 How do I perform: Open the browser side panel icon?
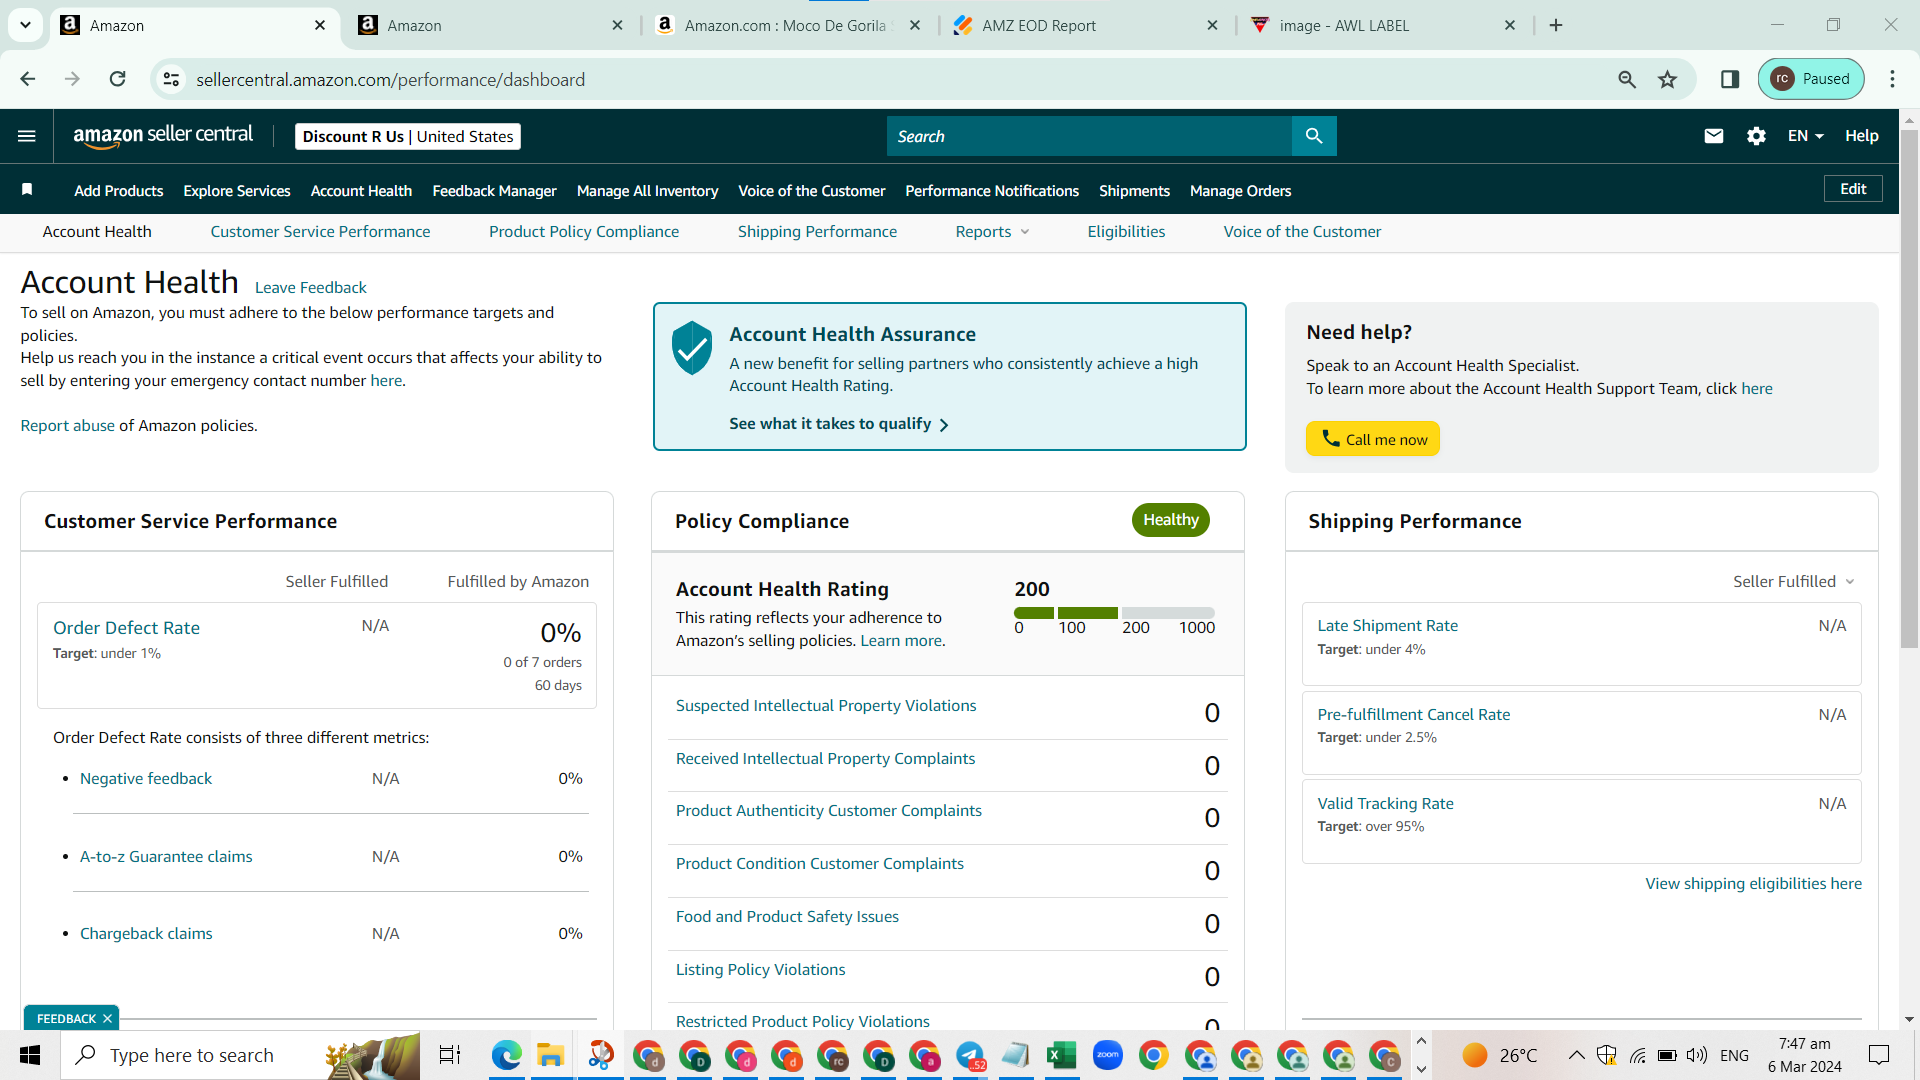tap(1730, 79)
